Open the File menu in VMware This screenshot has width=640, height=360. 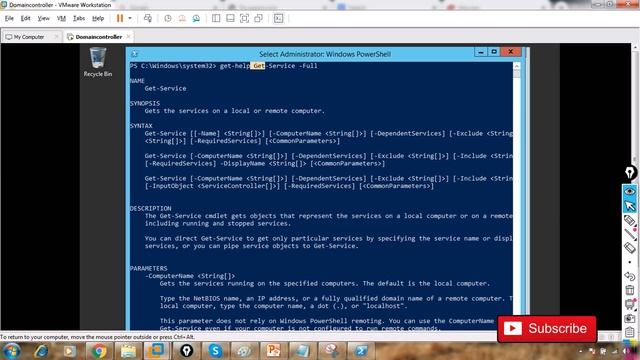[9, 18]
